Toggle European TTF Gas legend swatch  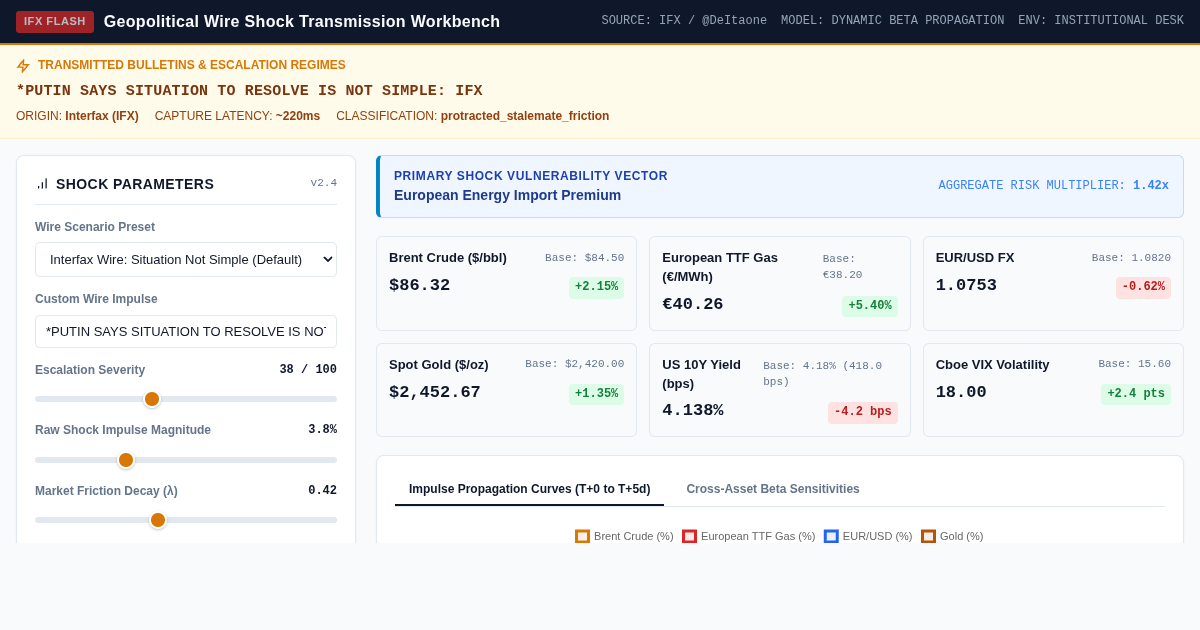[689, 536]
